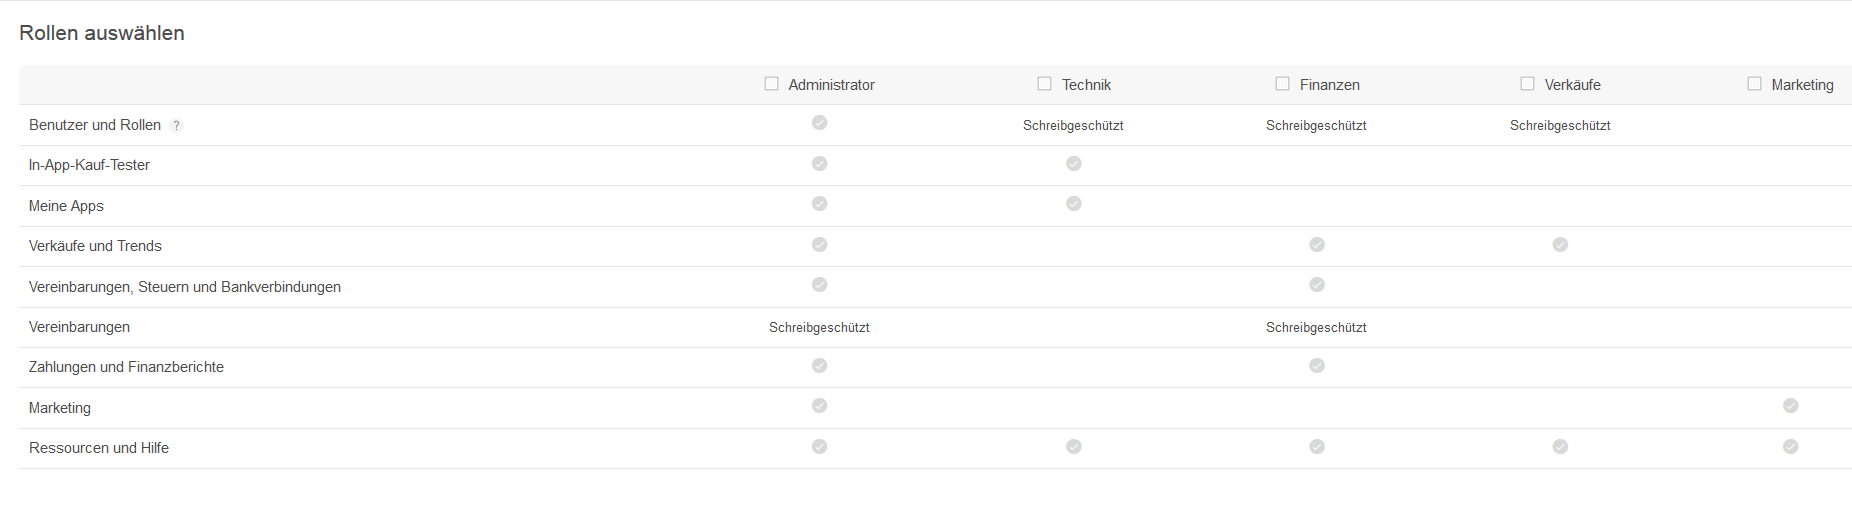1852x509 pixels.
Task: Click Schreibgeschützt under Technik for Benutzer und Rollen
Action: point(1073,126)
